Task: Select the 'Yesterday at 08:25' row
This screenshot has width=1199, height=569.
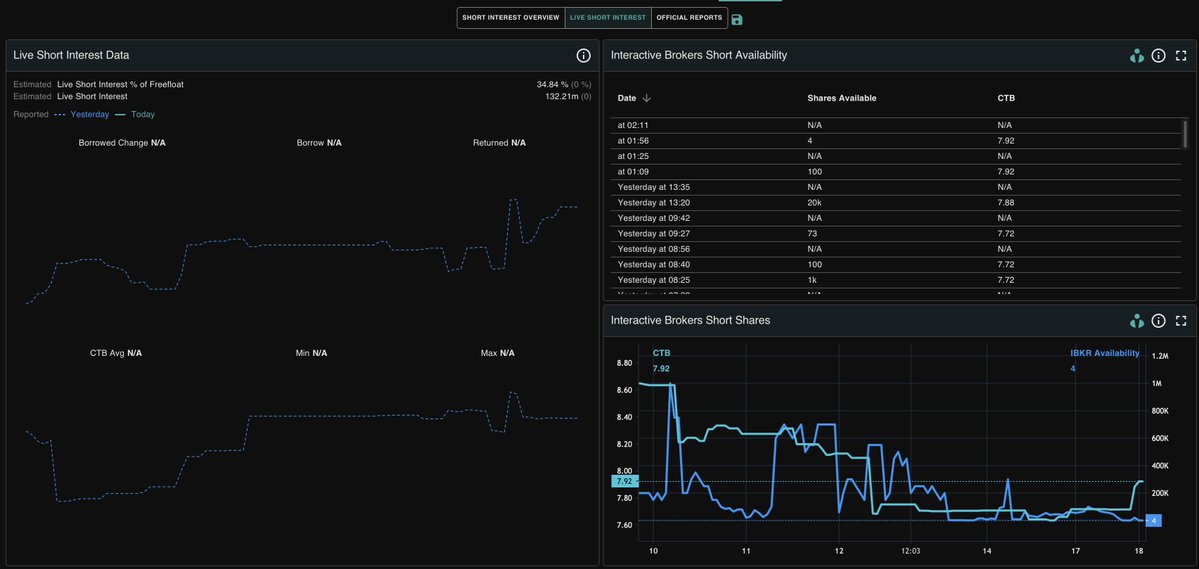Action: 895,280
